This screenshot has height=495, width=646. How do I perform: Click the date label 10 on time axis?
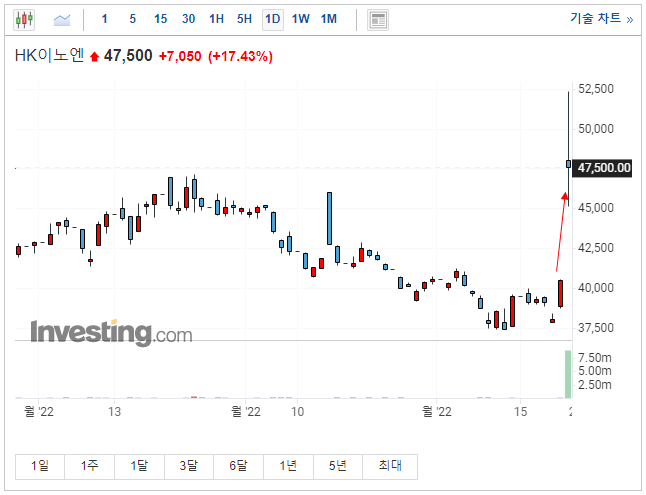pyautogui.click(x=297, y=411)
